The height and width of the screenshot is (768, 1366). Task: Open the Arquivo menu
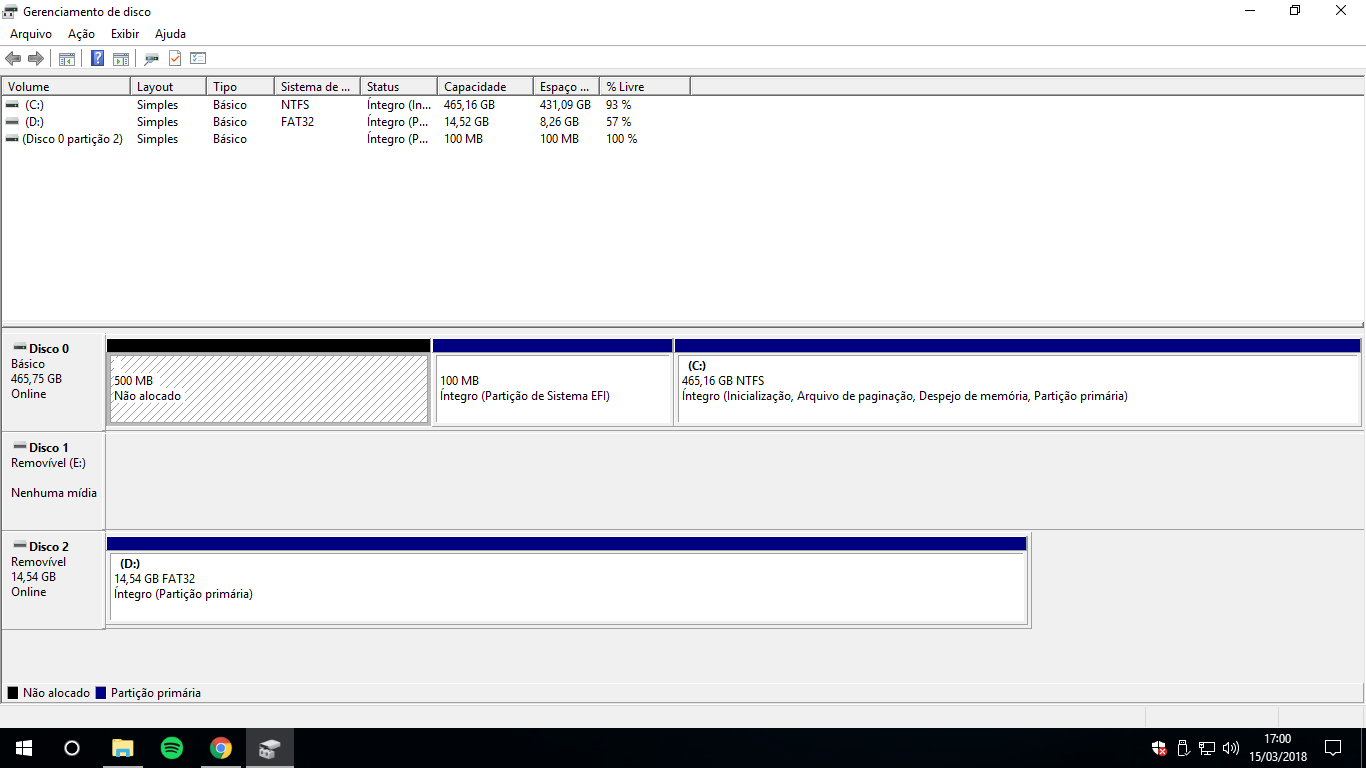[31, 34]
